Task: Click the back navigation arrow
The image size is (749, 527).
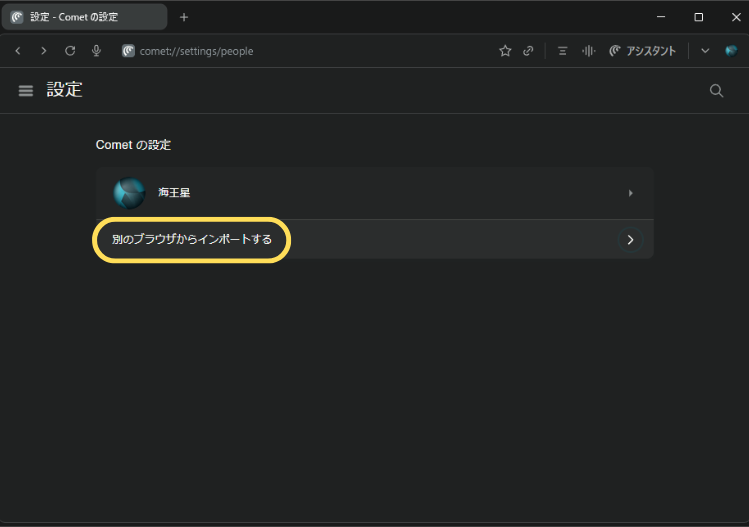Action: 18,51
